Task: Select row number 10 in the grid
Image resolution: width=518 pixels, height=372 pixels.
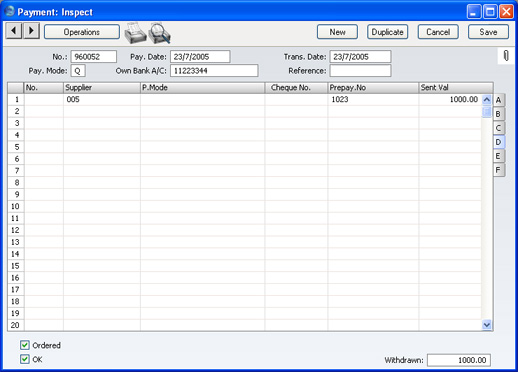Action: [16, 206]
